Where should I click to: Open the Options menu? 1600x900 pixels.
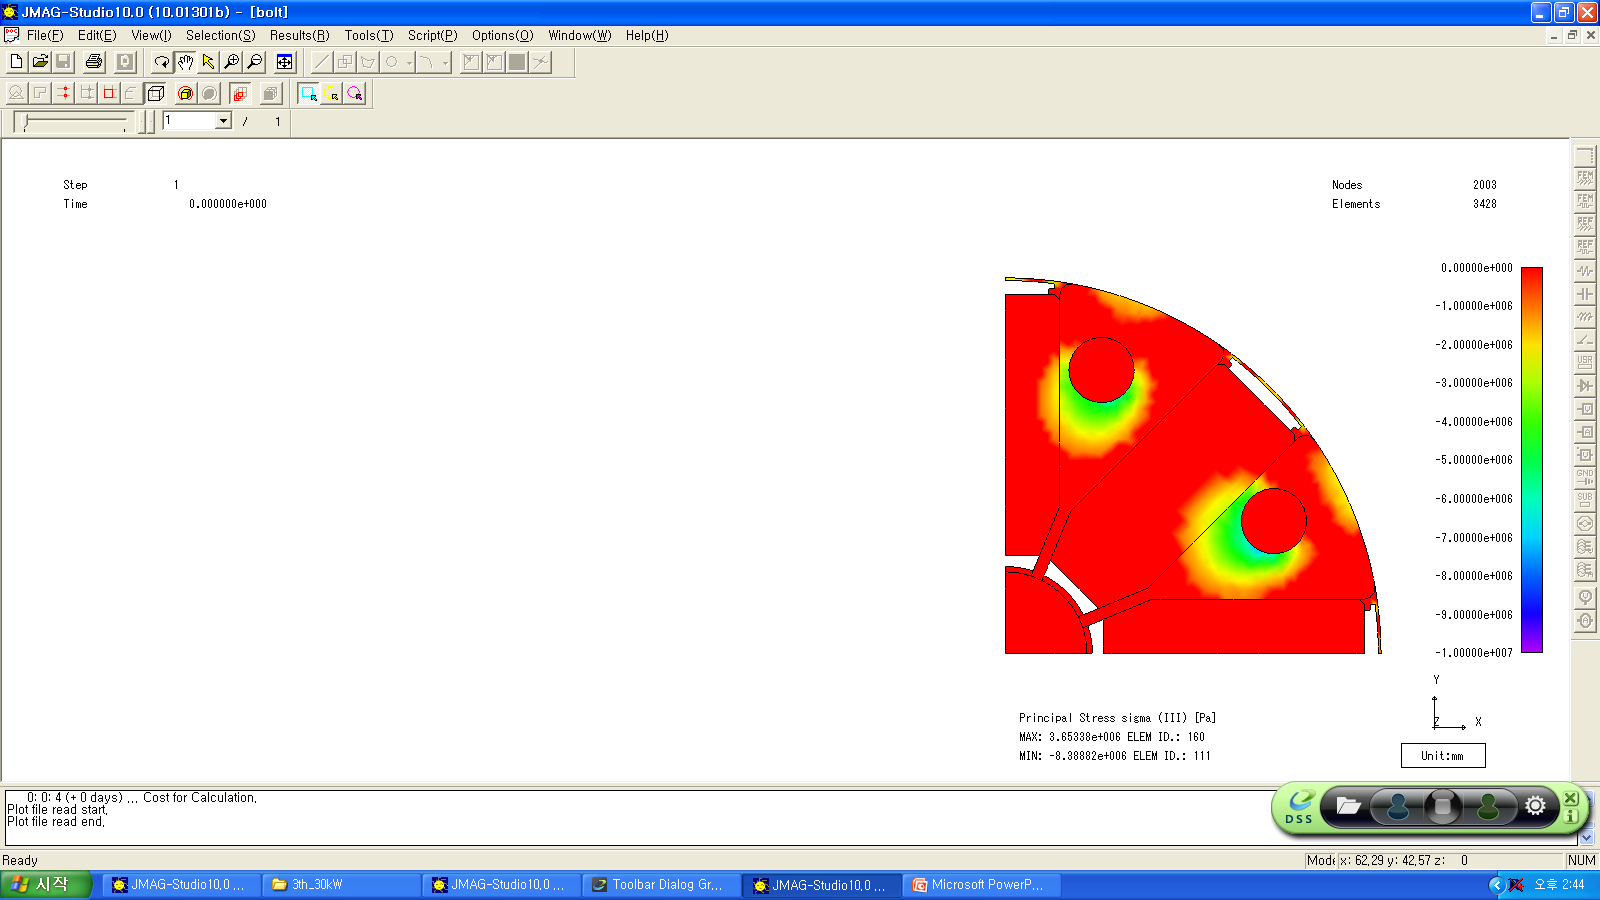pos(502,35)
